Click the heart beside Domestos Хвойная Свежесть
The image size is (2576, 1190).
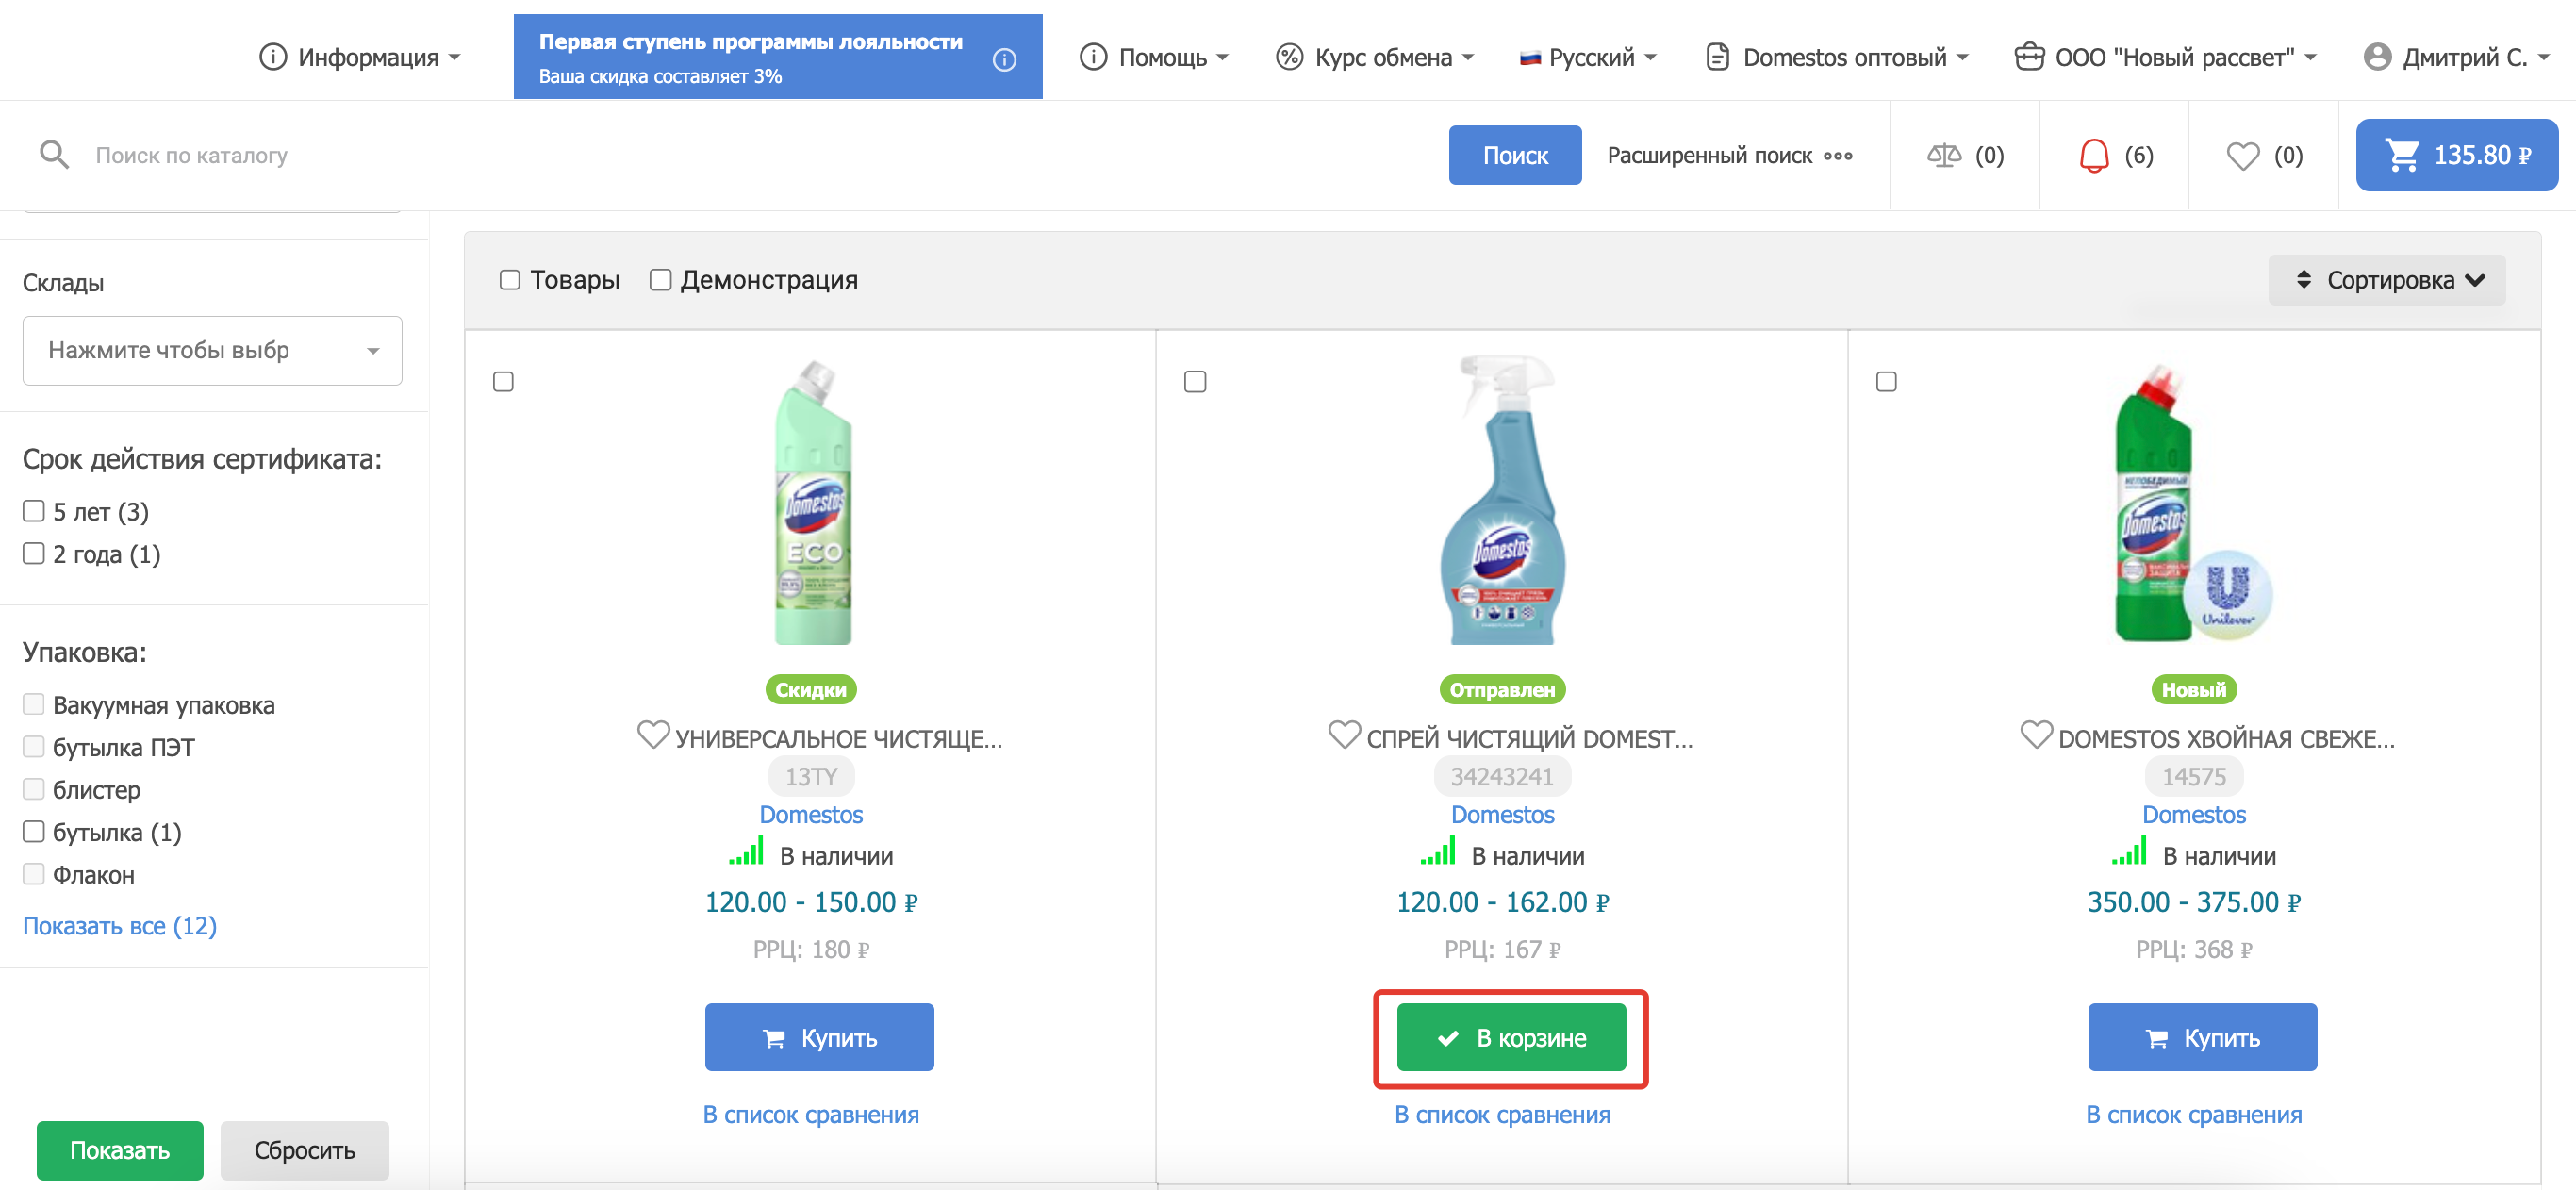click(x=2035, y=735)
